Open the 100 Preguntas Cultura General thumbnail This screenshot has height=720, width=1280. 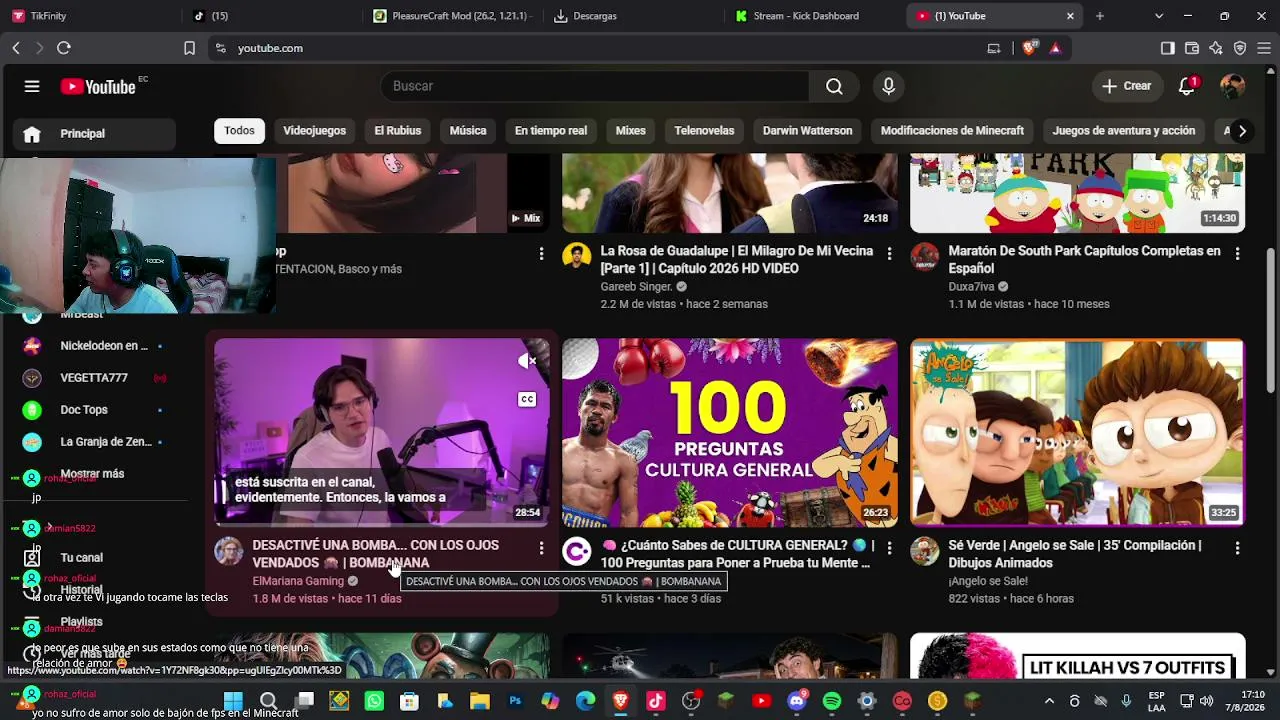click(x=730, y=432)
